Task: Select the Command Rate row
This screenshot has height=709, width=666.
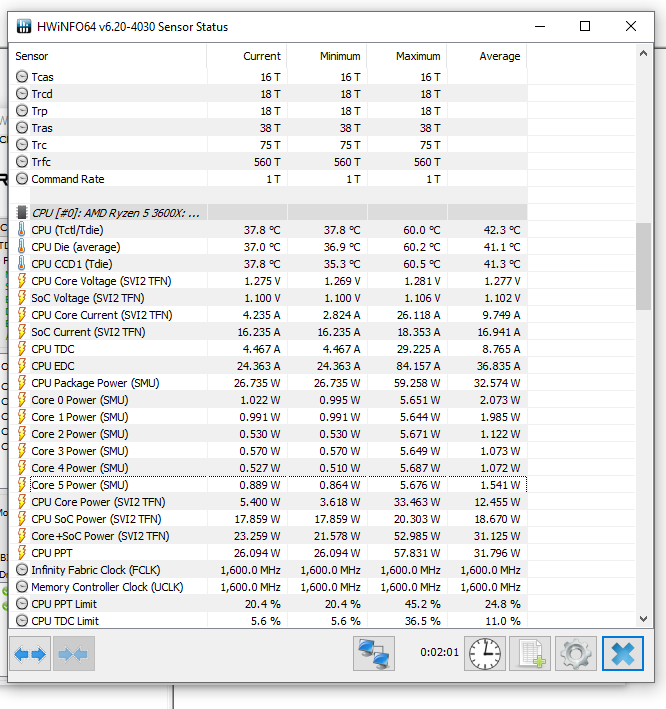Action: [x=68, y=179]
